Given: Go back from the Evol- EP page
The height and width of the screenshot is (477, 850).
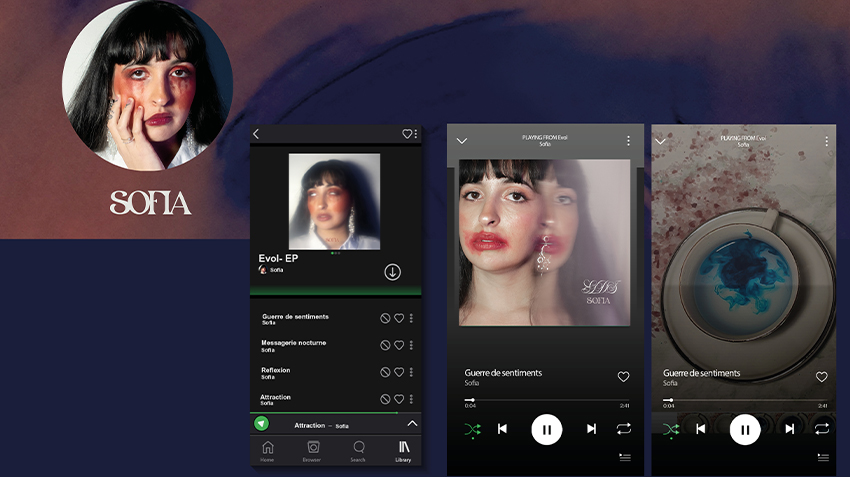Looking at the screenshot, I should coord(256,134).
